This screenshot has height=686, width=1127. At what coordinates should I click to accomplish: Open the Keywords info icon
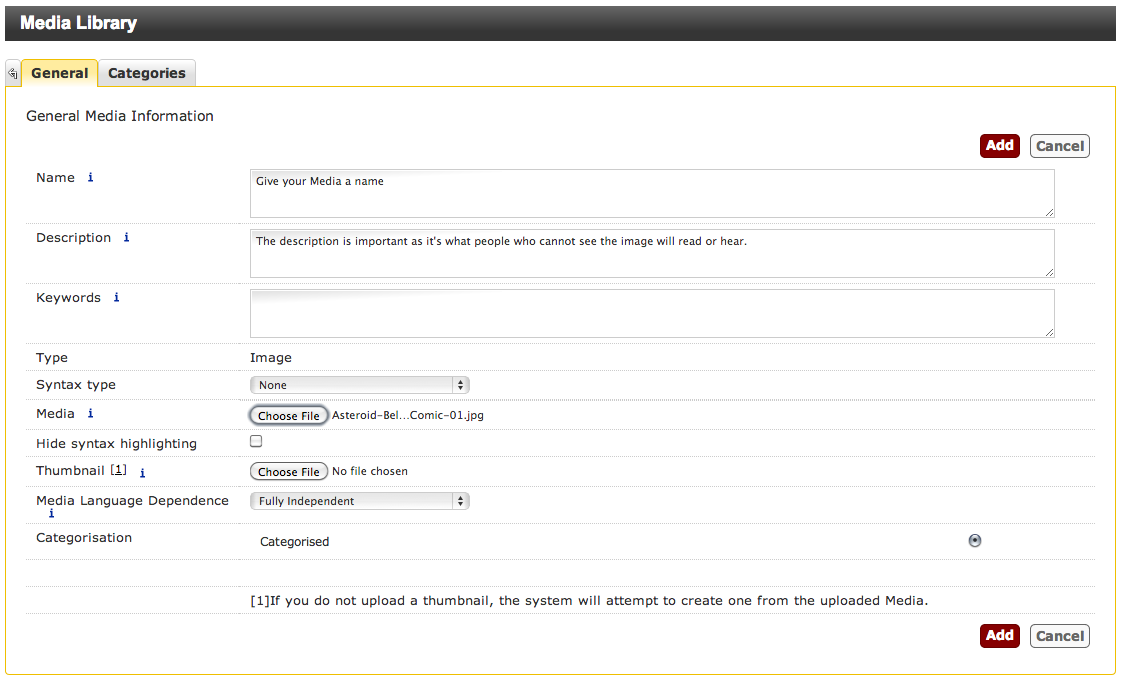(116, 298)
